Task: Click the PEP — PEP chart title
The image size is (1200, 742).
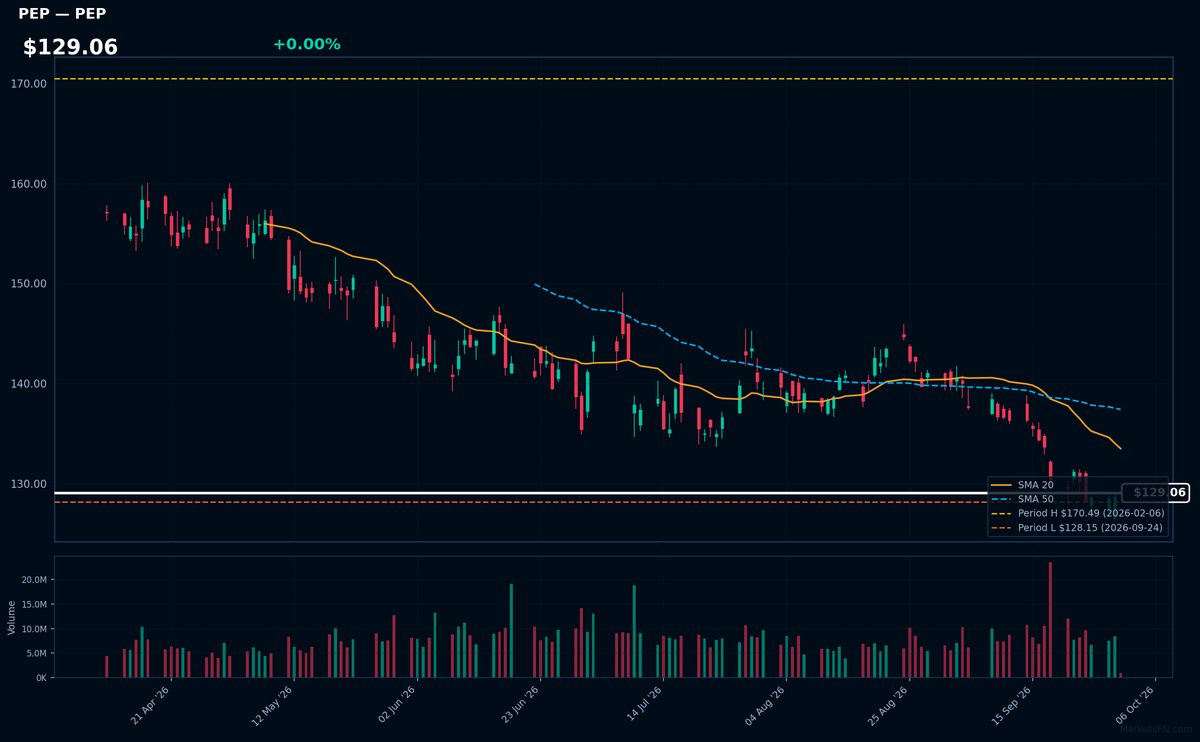Action: click(62, 14)
